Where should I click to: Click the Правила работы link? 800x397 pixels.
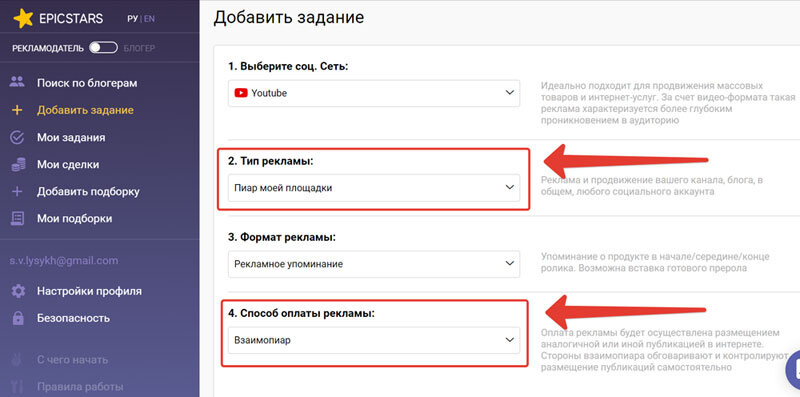click(x=80, y=386)
